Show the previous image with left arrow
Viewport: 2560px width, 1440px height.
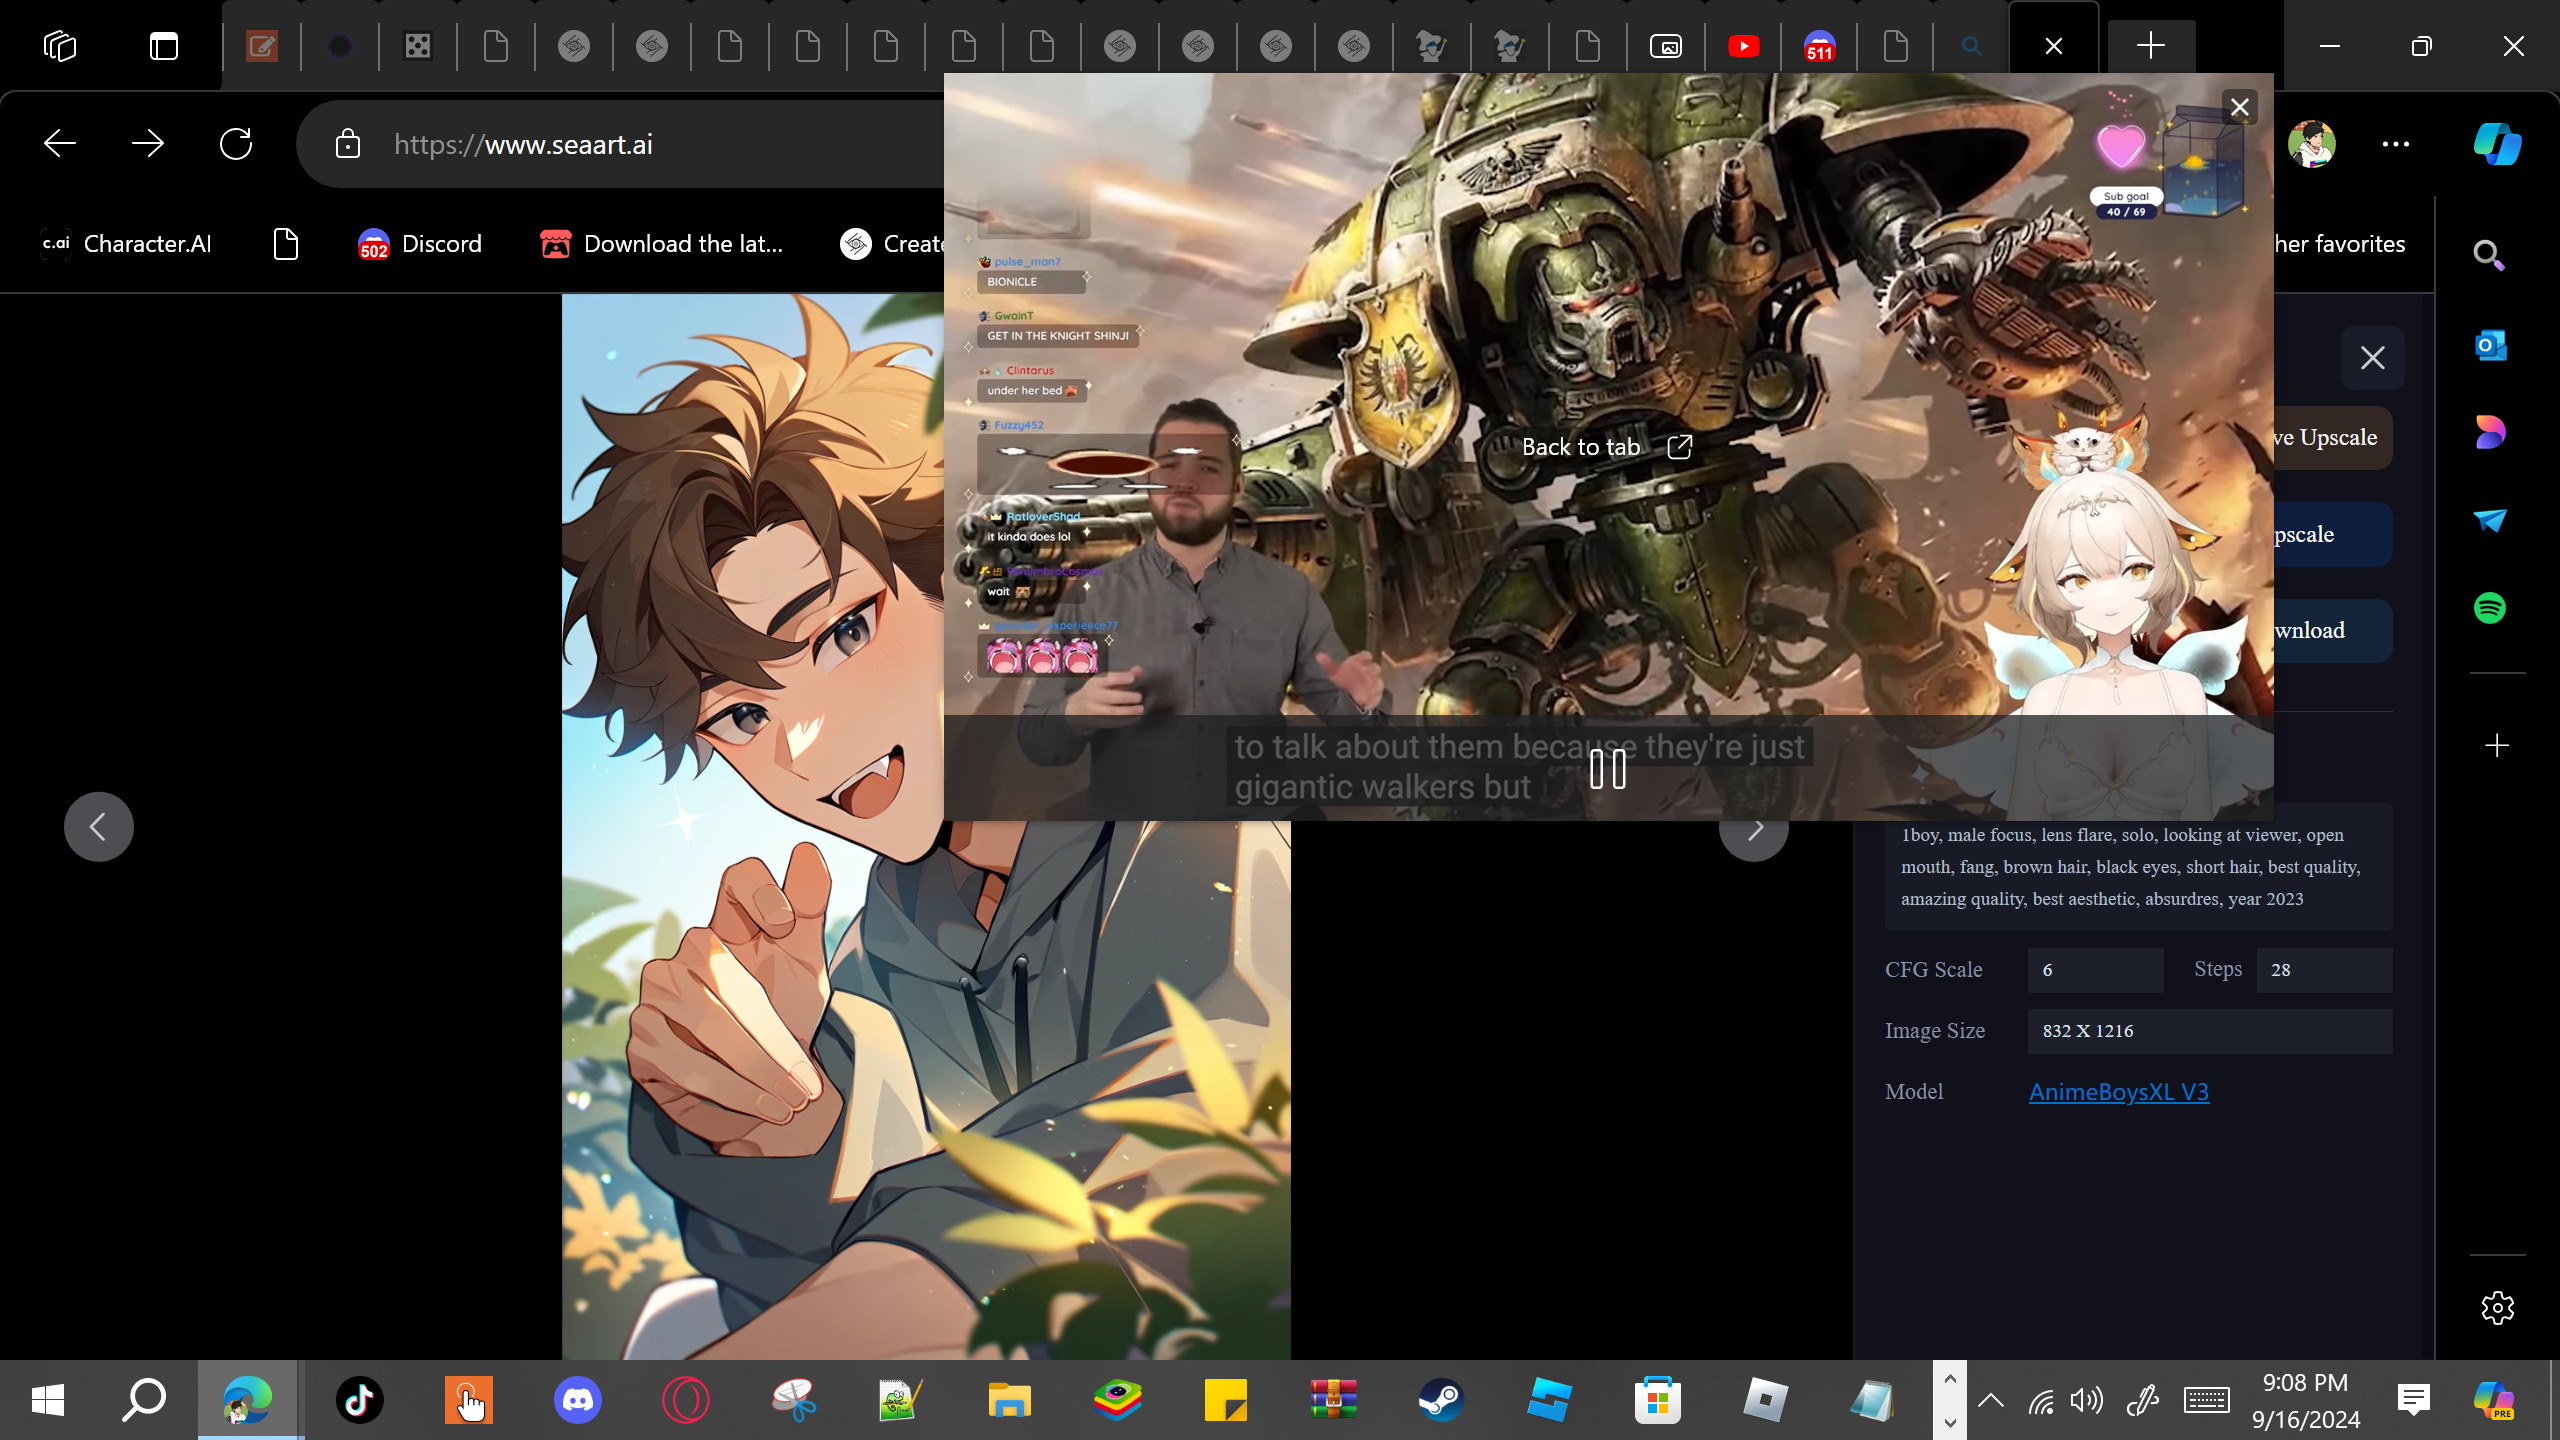[98, 827]
